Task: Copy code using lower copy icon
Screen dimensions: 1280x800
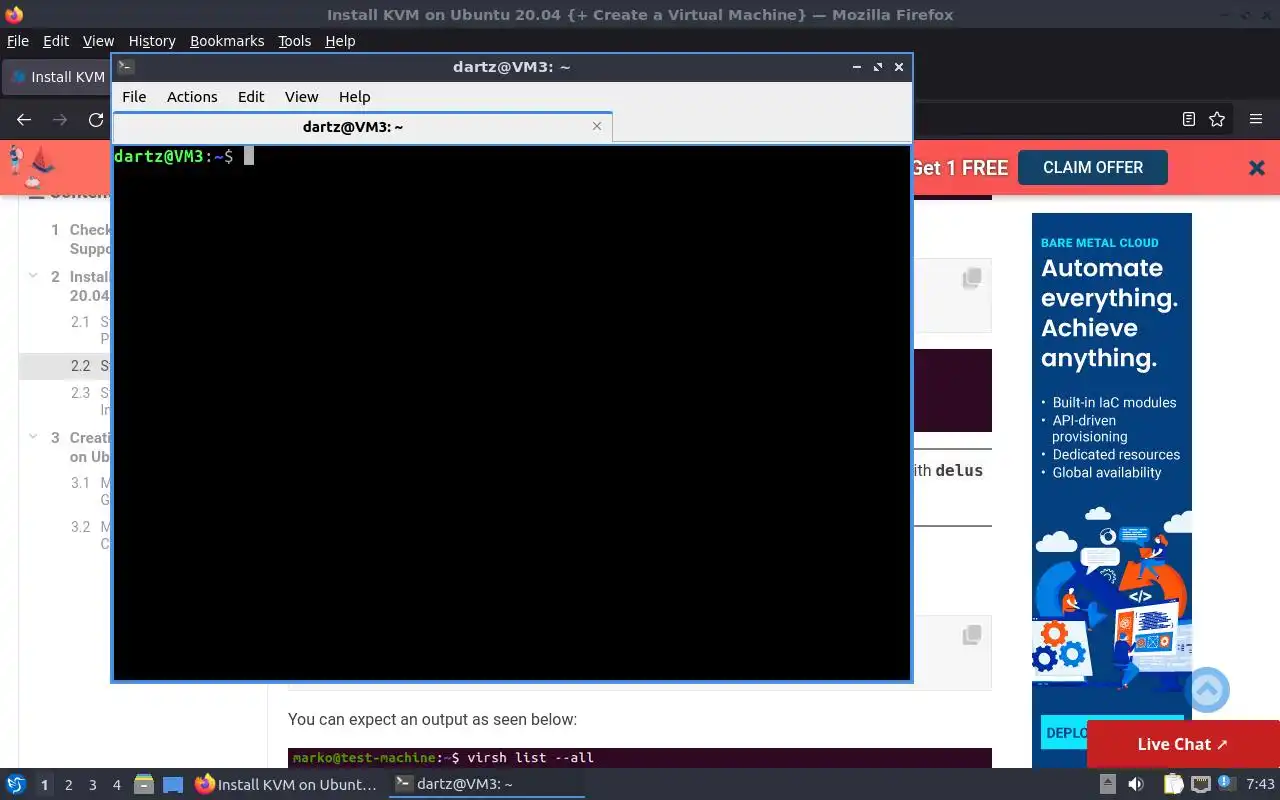Action: coord(971,635)
